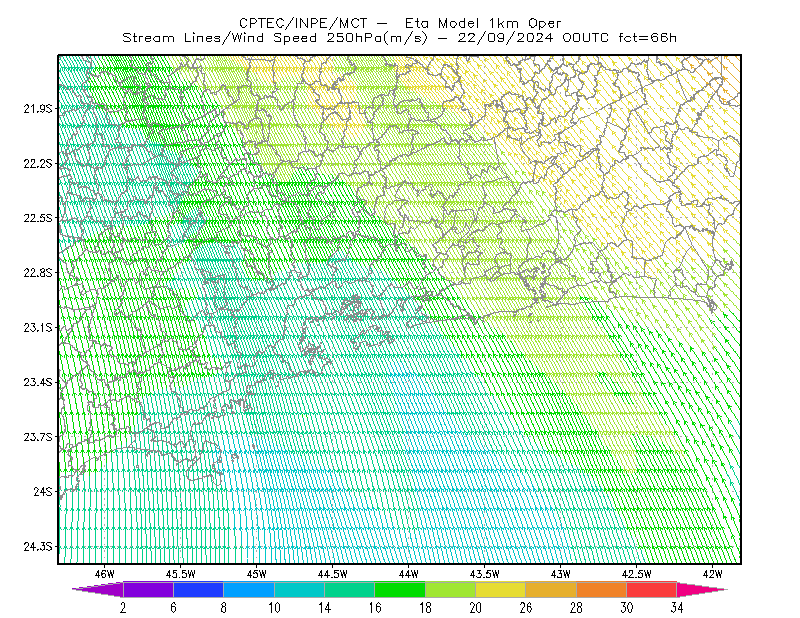The image size is (800, 618).
Task: Click the title text 'CPTEC/INPE/MCT — Eta Model 1km Oper'
Action: [x=400, y=23]
